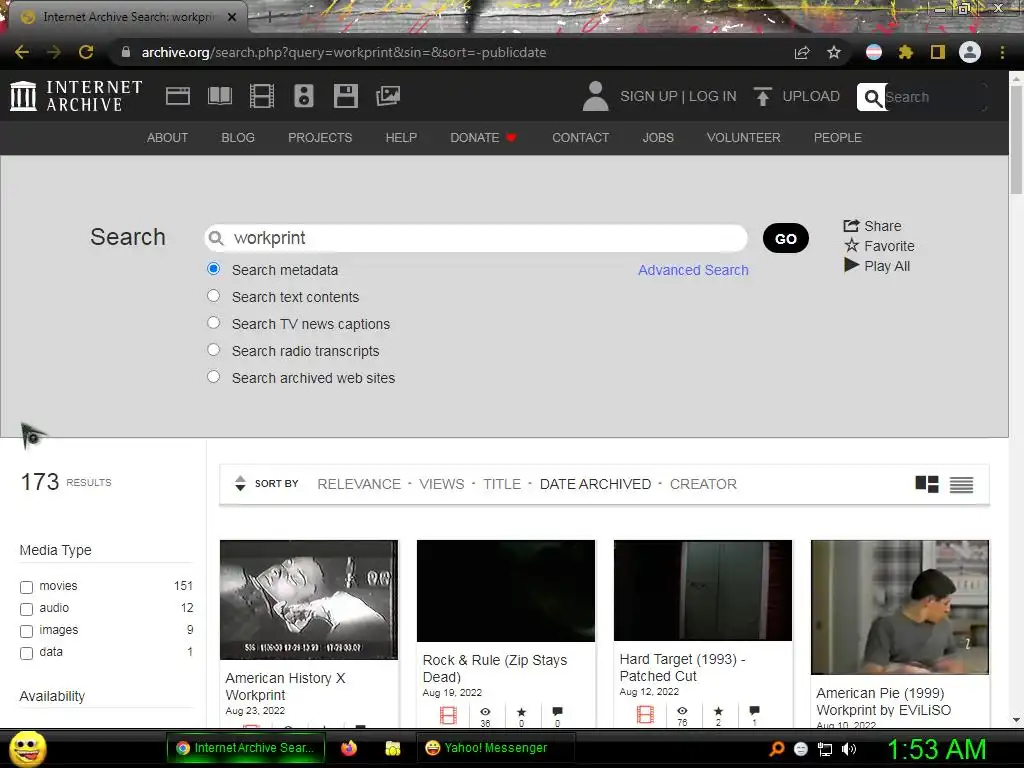Switch to tile grid view icon

pos(927,484)
